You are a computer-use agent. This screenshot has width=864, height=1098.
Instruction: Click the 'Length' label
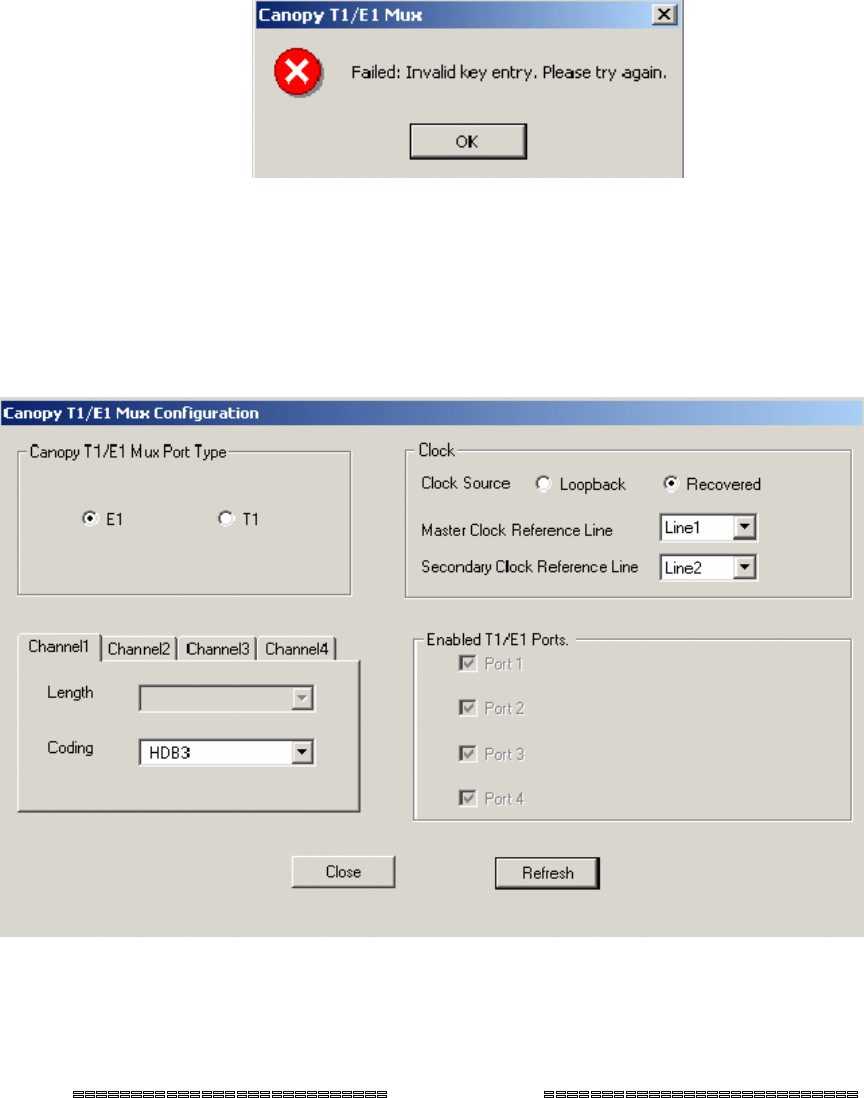[70, 693]
